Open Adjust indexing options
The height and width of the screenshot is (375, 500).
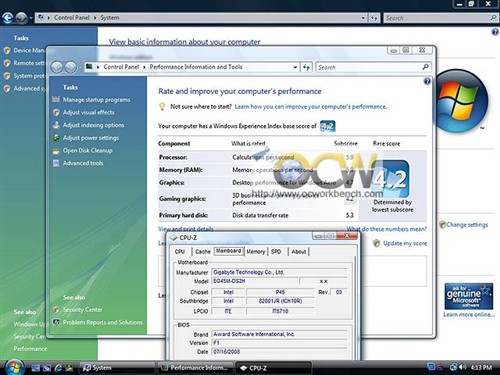[x=93, y=125]
